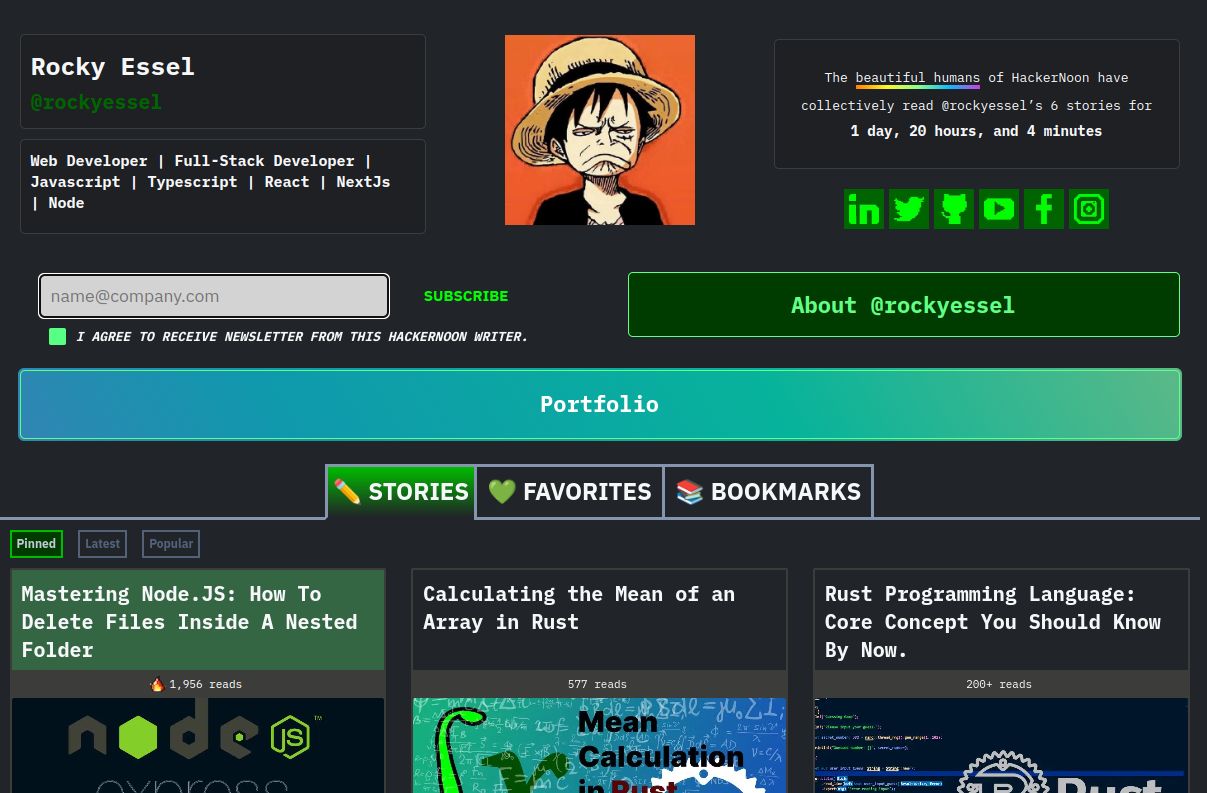This screenshot has height=793, width=1207.
Task: Open the Mastering Node.JS story title
Action: pyautogui.click(x=189, y=621)
